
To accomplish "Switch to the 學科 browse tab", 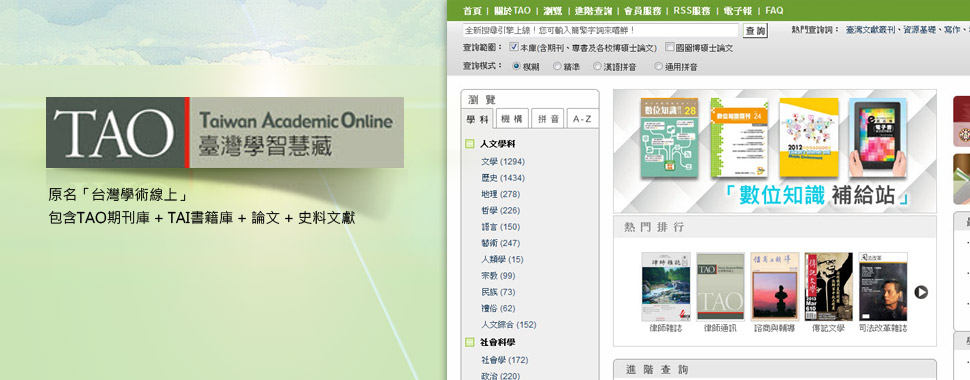I will [478, 118].
